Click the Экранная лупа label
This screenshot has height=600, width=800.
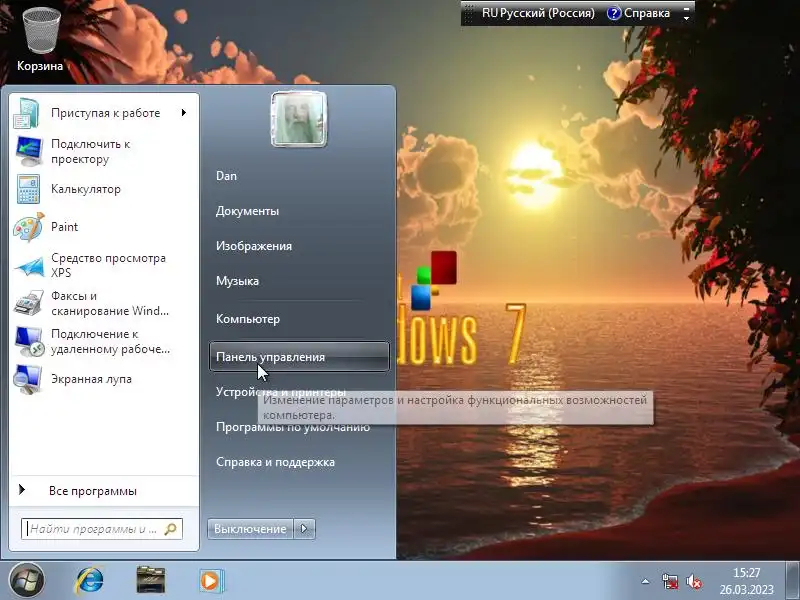91,379
